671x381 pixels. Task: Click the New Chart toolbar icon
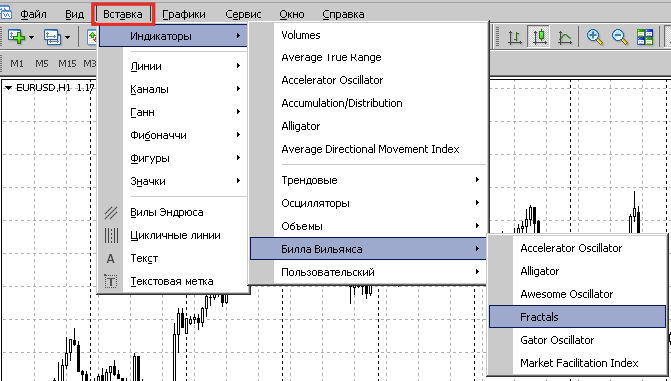click(16, 37)
